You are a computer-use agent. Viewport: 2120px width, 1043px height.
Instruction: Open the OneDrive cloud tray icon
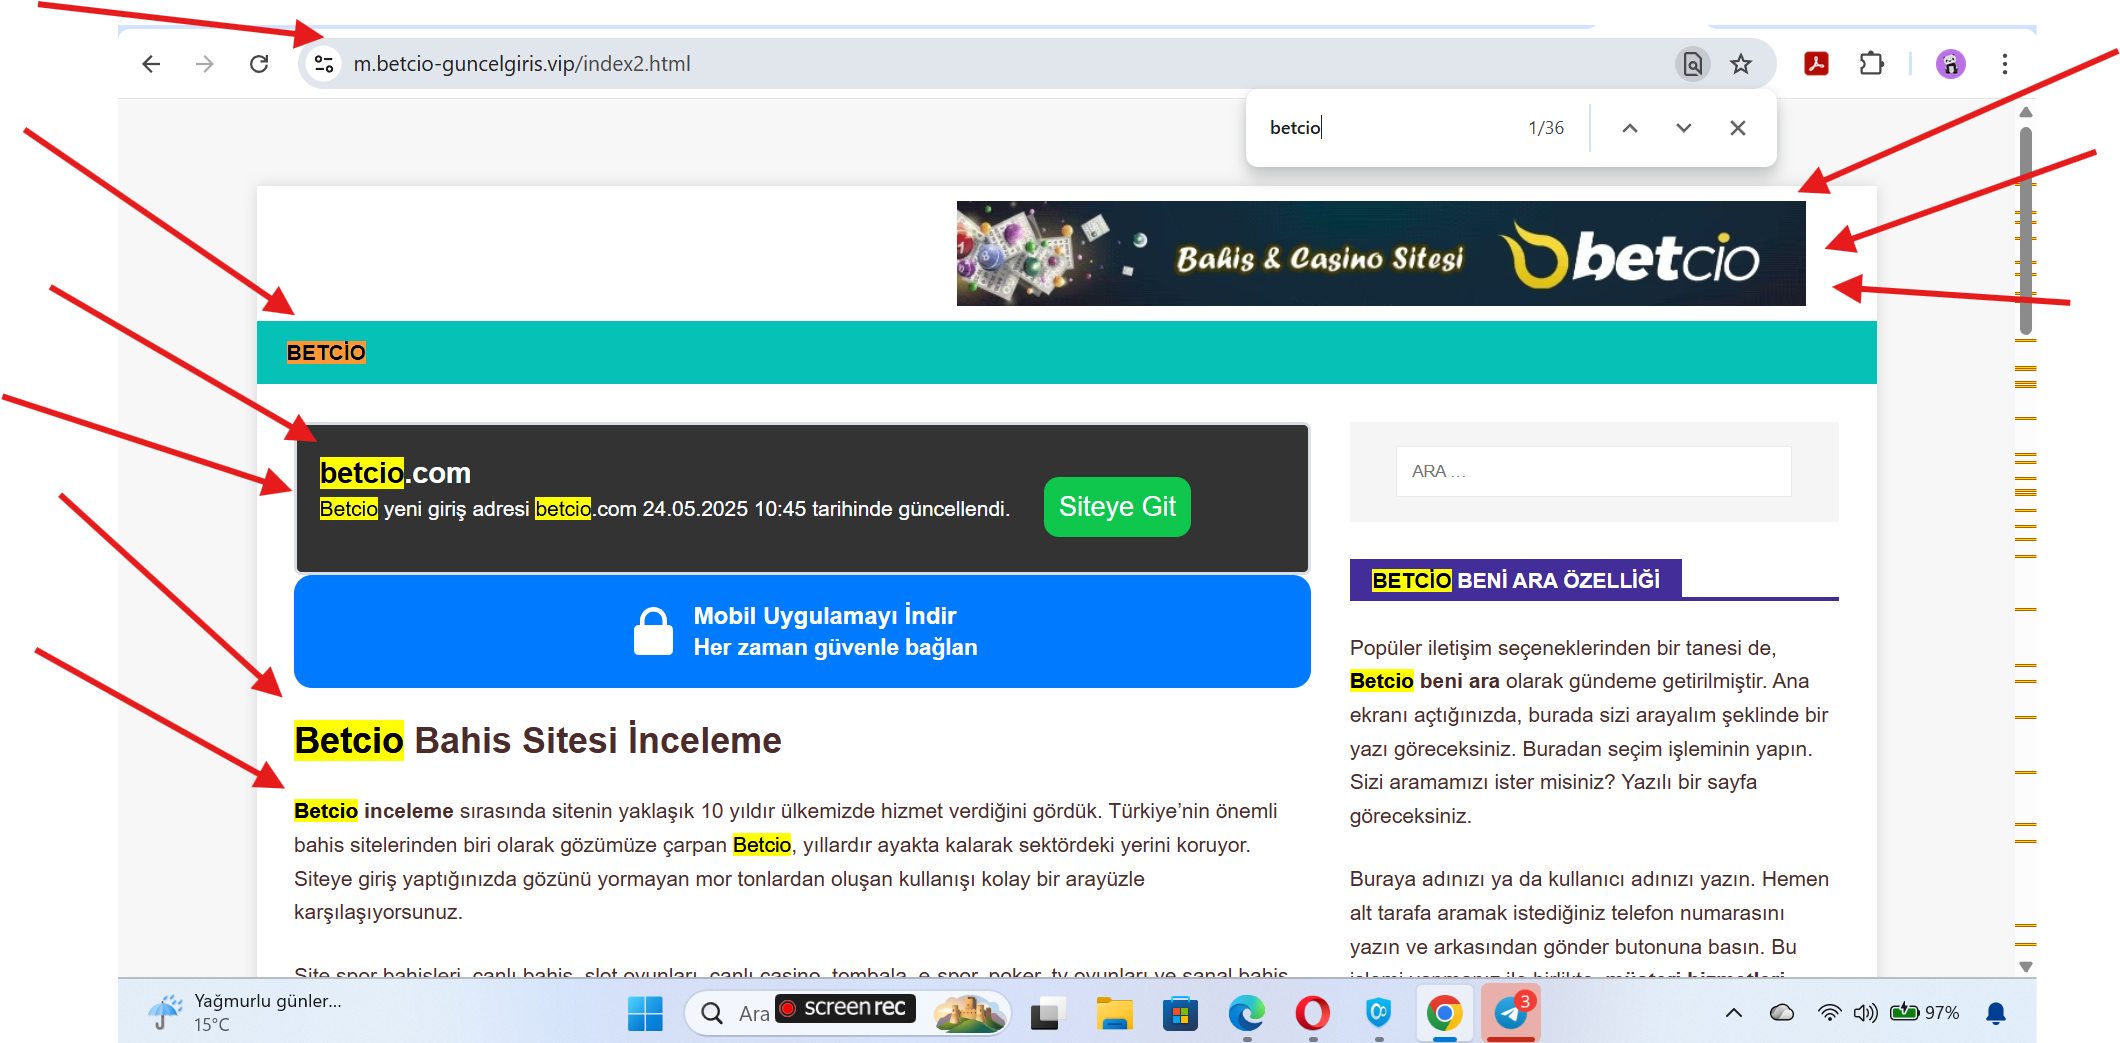tap(1782, 1013)
